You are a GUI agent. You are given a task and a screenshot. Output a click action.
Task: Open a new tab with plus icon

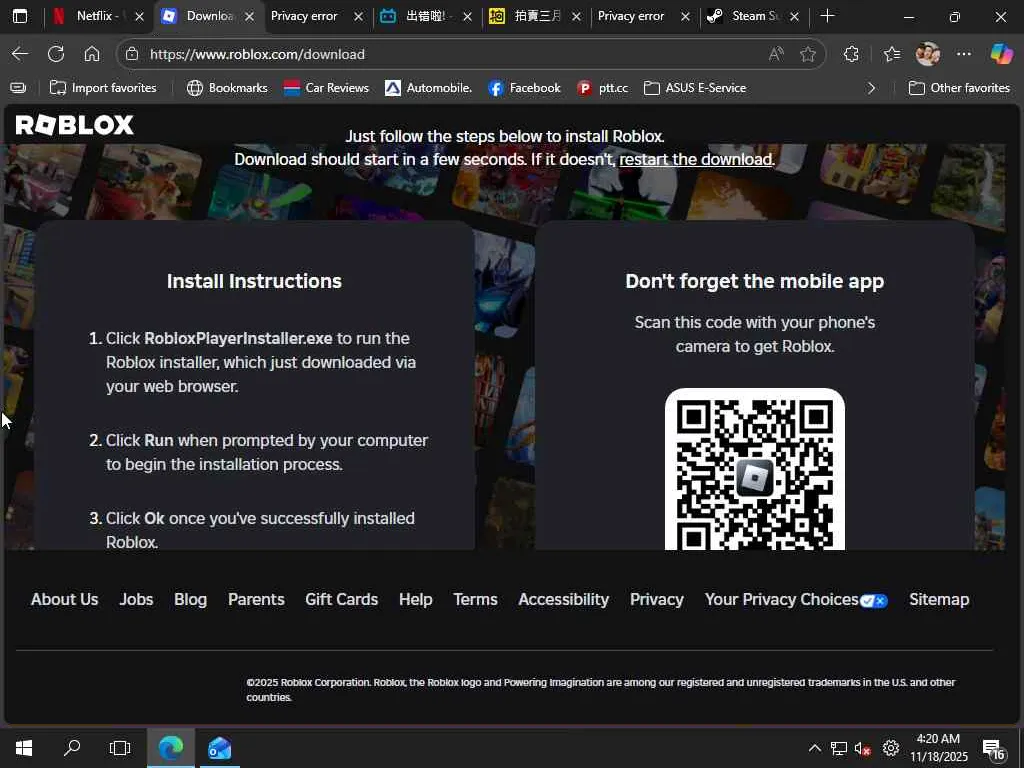pyautogui.click(x=827, y=16)
